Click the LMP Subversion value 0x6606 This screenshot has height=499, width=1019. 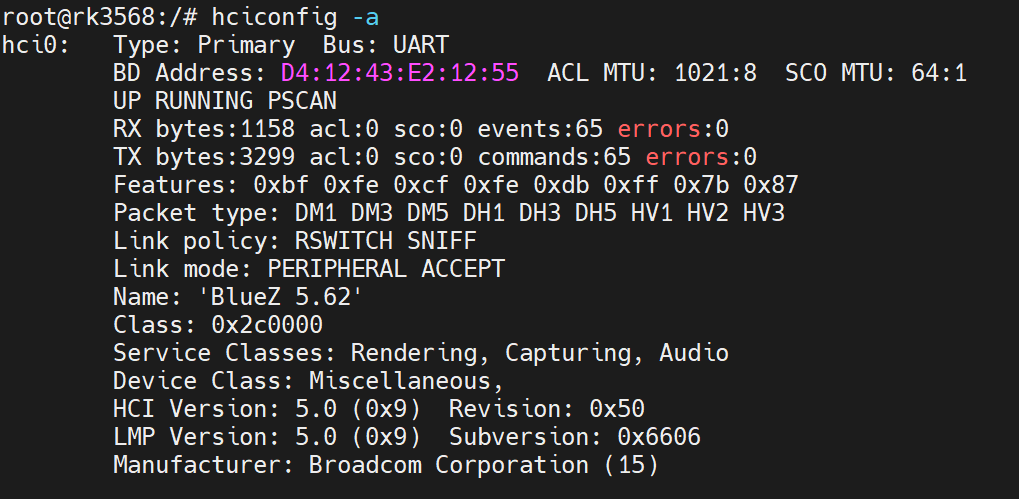click(658, 437)
